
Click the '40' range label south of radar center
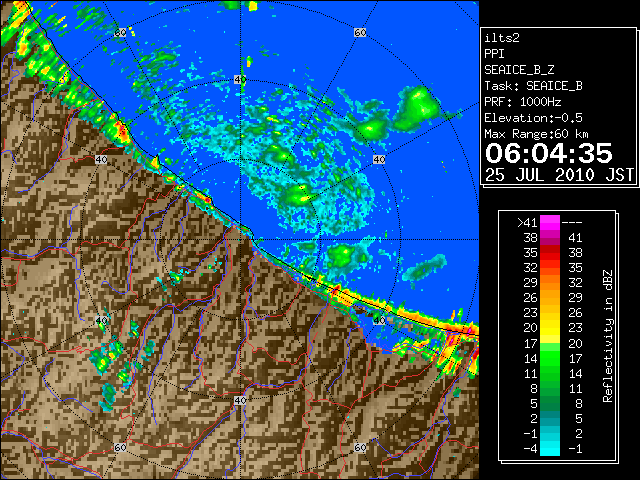(240, 400)
